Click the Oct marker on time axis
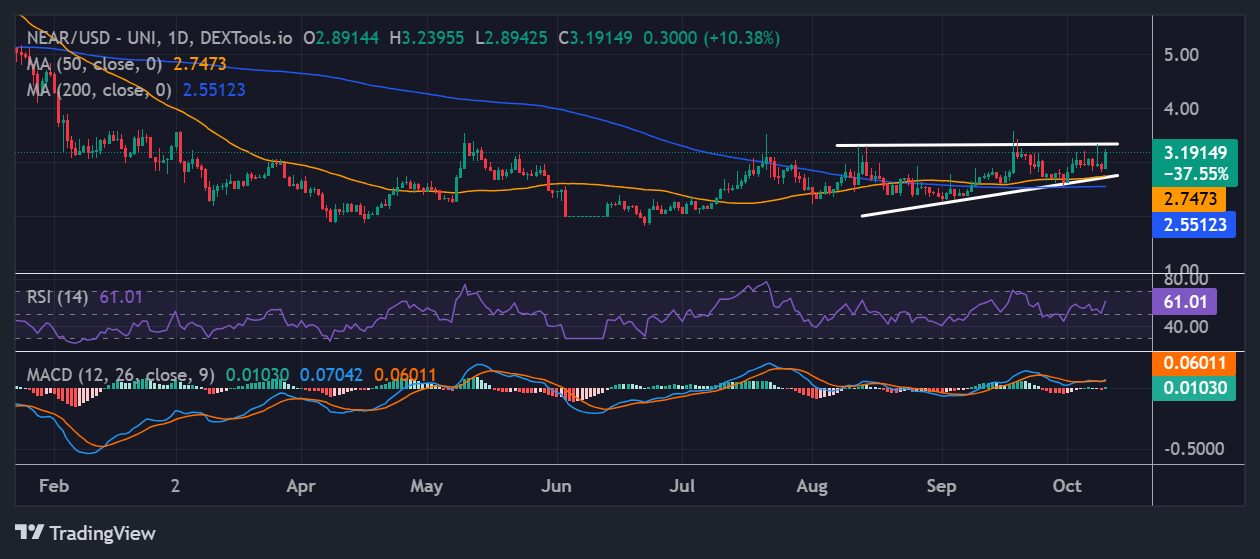Image resolution: width=1260 pixels, height=559 pixels. click(x=1068, y=486)
